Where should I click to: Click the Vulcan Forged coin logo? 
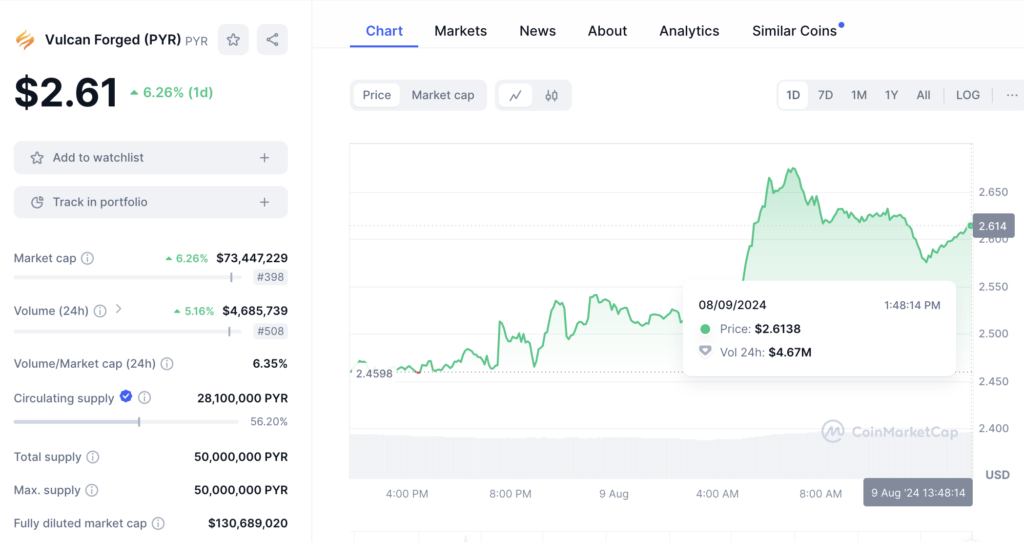click(x=25, y=40)
